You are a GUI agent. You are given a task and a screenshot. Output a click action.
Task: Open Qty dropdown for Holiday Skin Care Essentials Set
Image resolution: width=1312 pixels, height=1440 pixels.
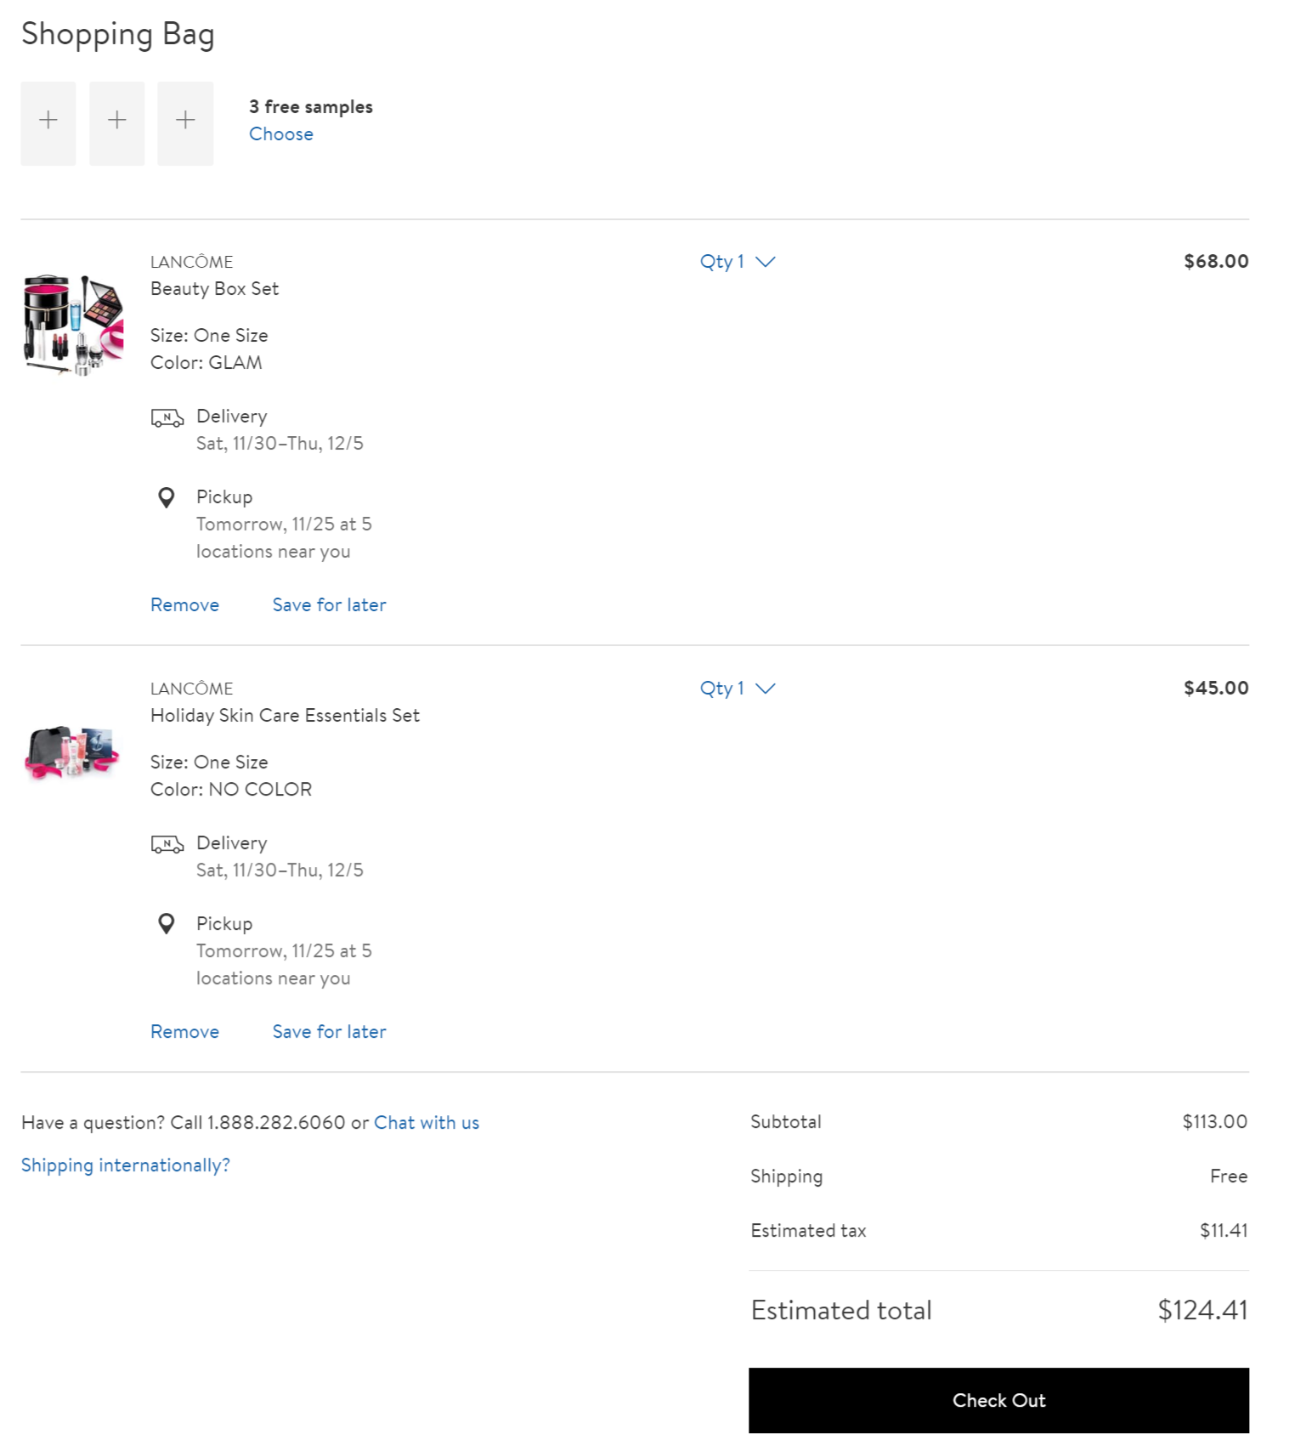[x=737, y=688]
